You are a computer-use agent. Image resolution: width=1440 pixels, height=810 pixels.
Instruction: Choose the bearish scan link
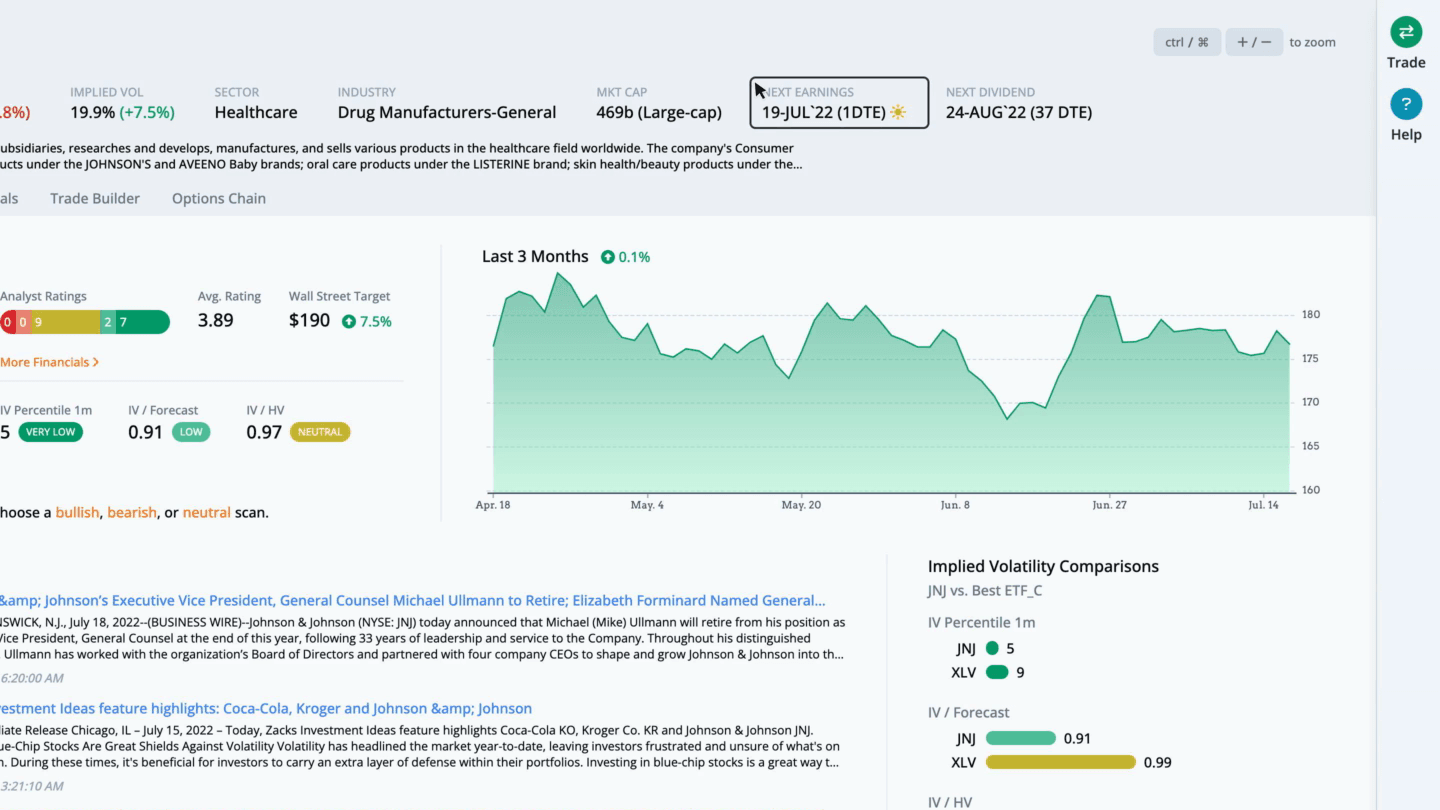[x=132, y=512]
